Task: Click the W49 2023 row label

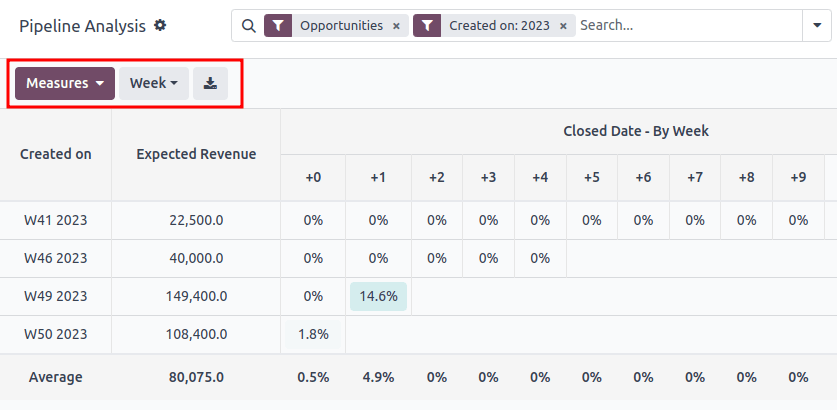Action: pyautogui.click(x=56, y=296)
